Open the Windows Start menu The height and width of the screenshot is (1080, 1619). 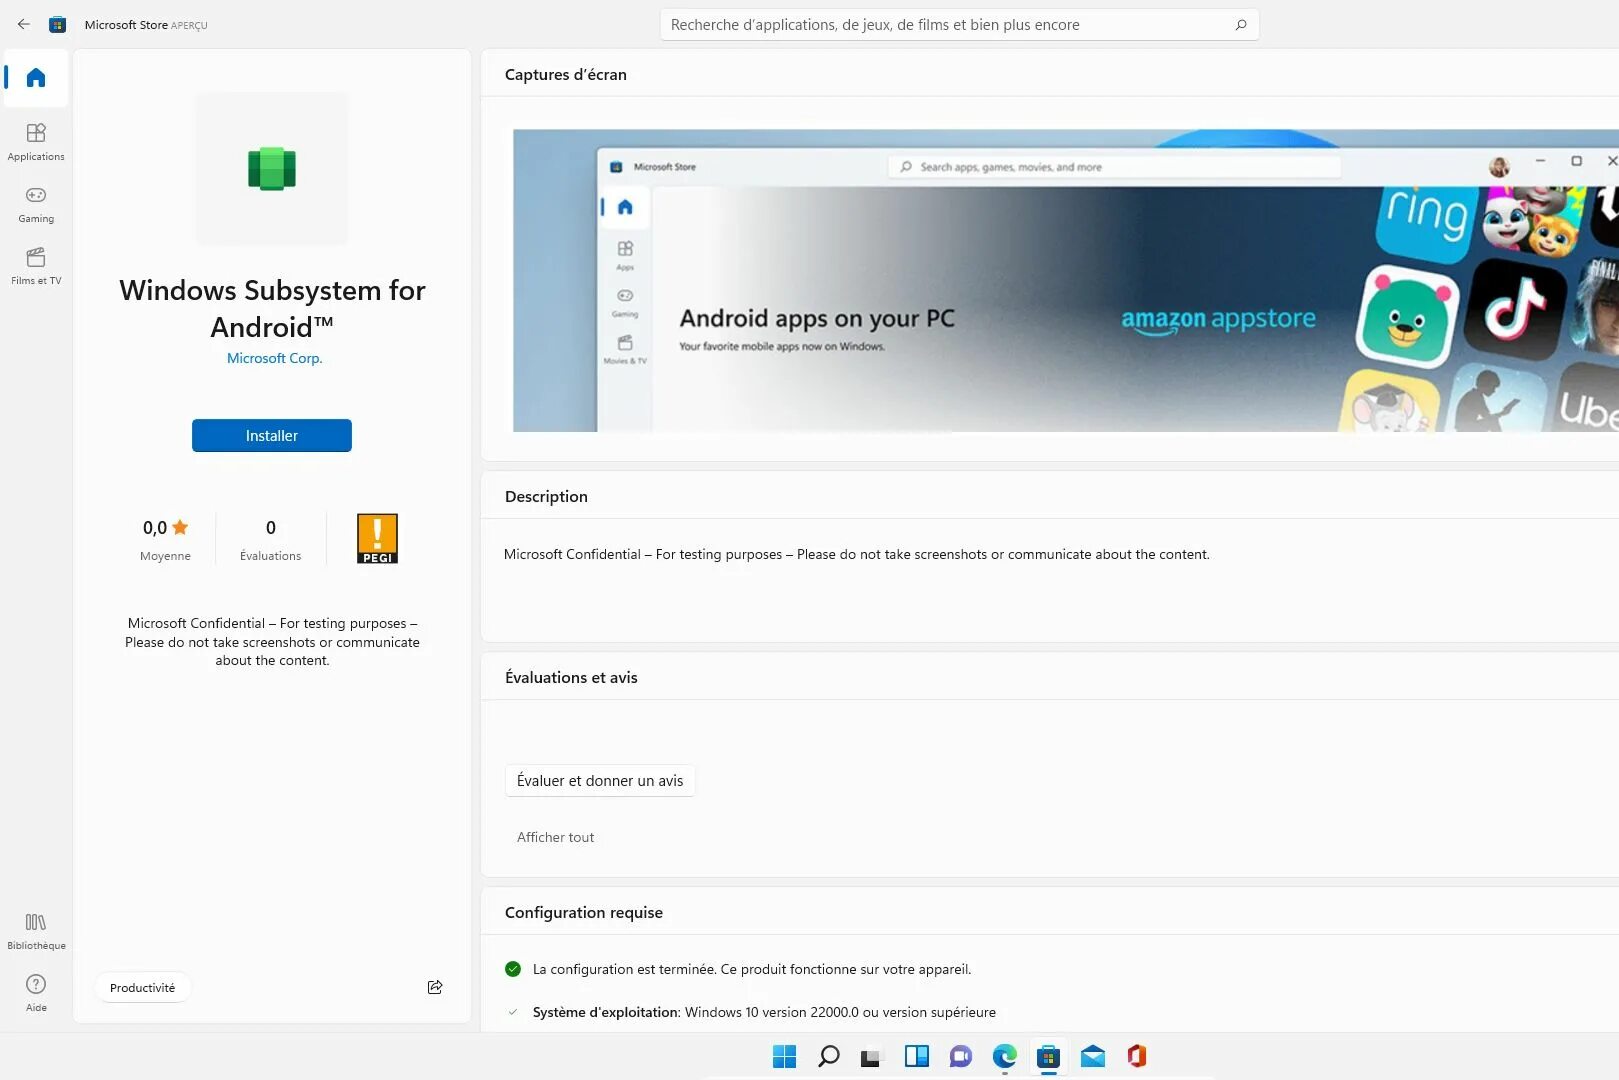(785, 1056)
